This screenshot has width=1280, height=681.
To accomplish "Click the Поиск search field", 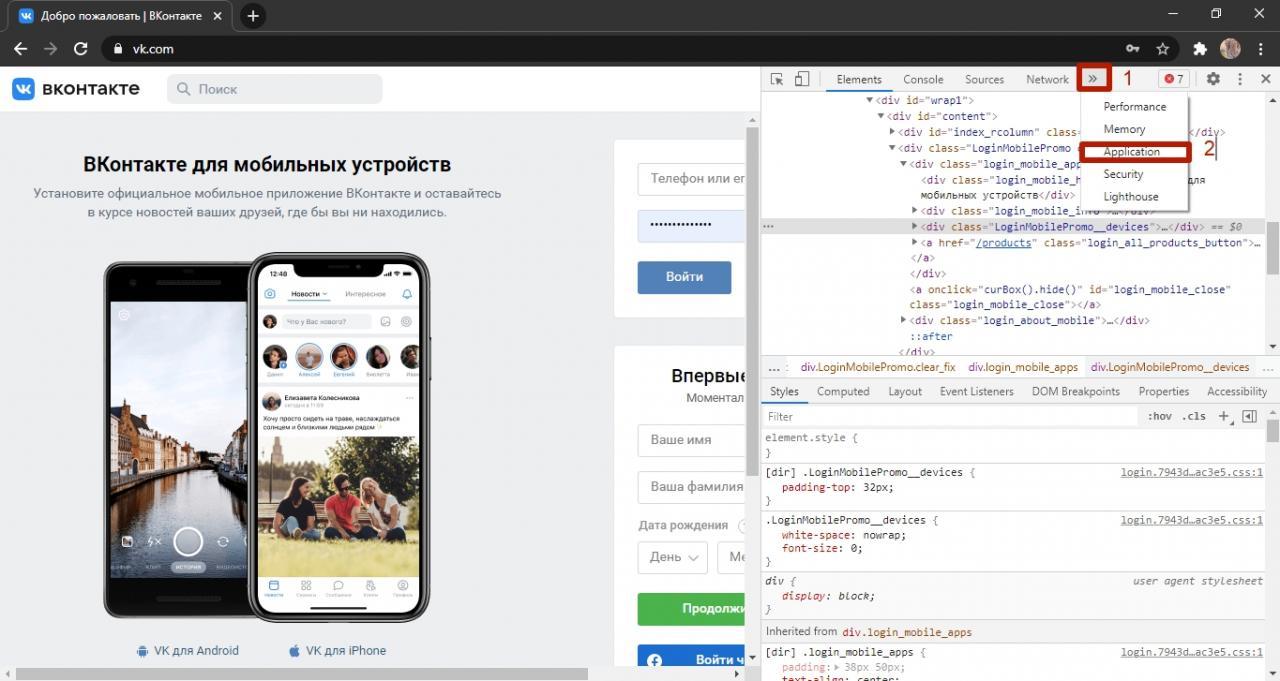I will (274, 89).
